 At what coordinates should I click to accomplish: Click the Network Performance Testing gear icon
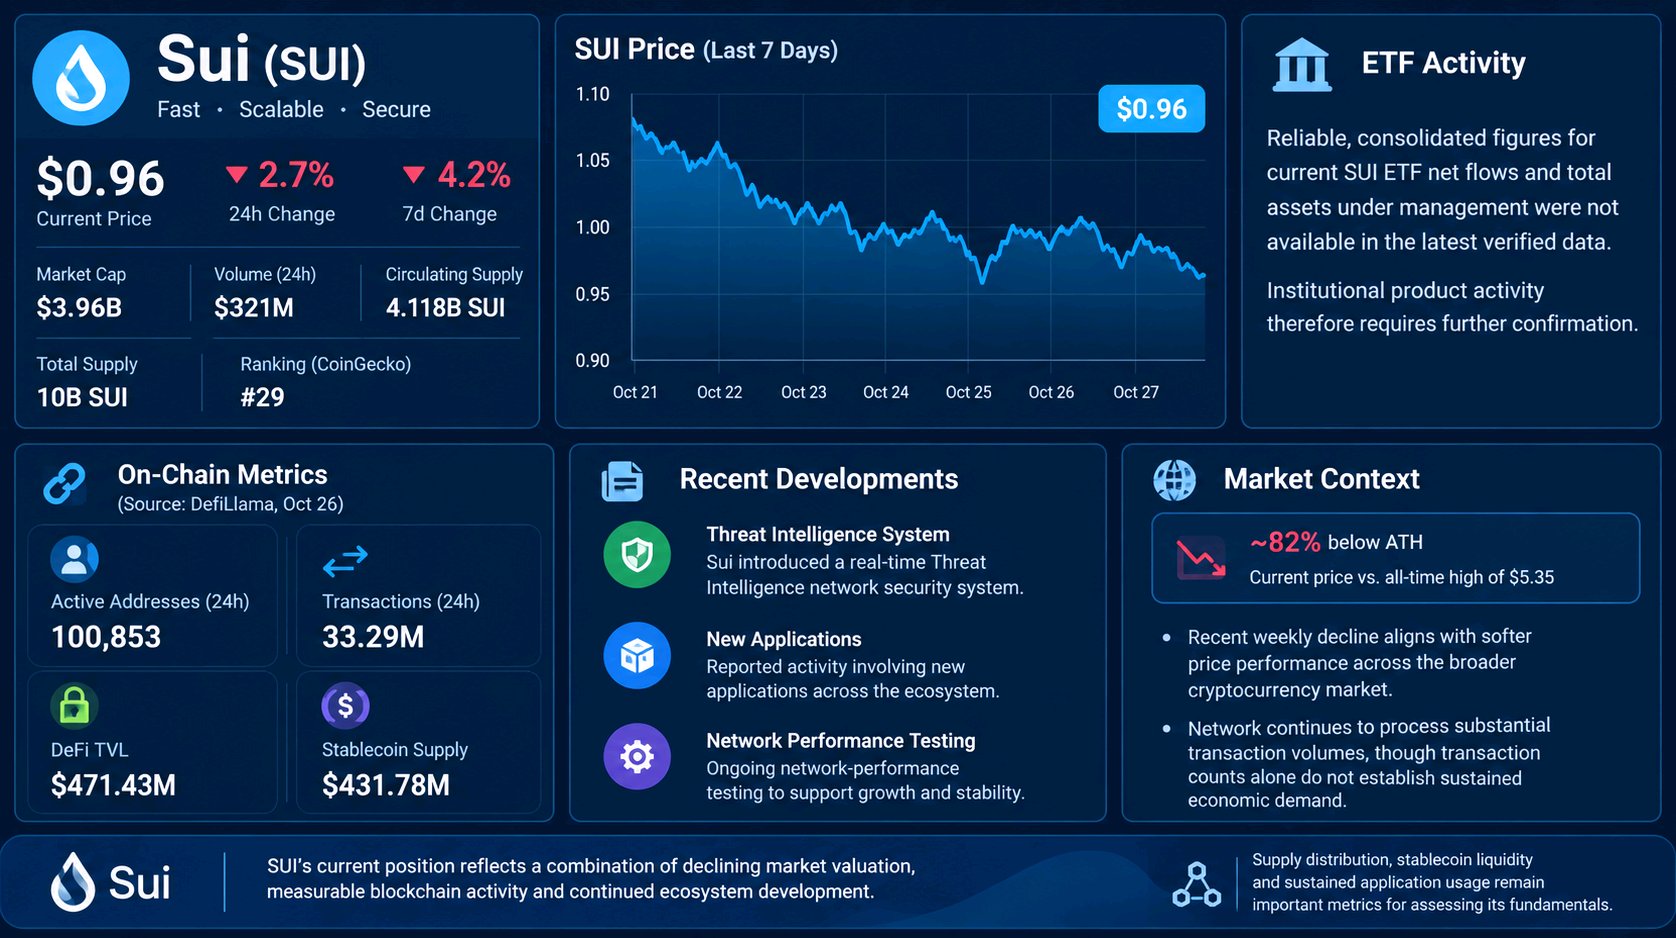[637, 757]
